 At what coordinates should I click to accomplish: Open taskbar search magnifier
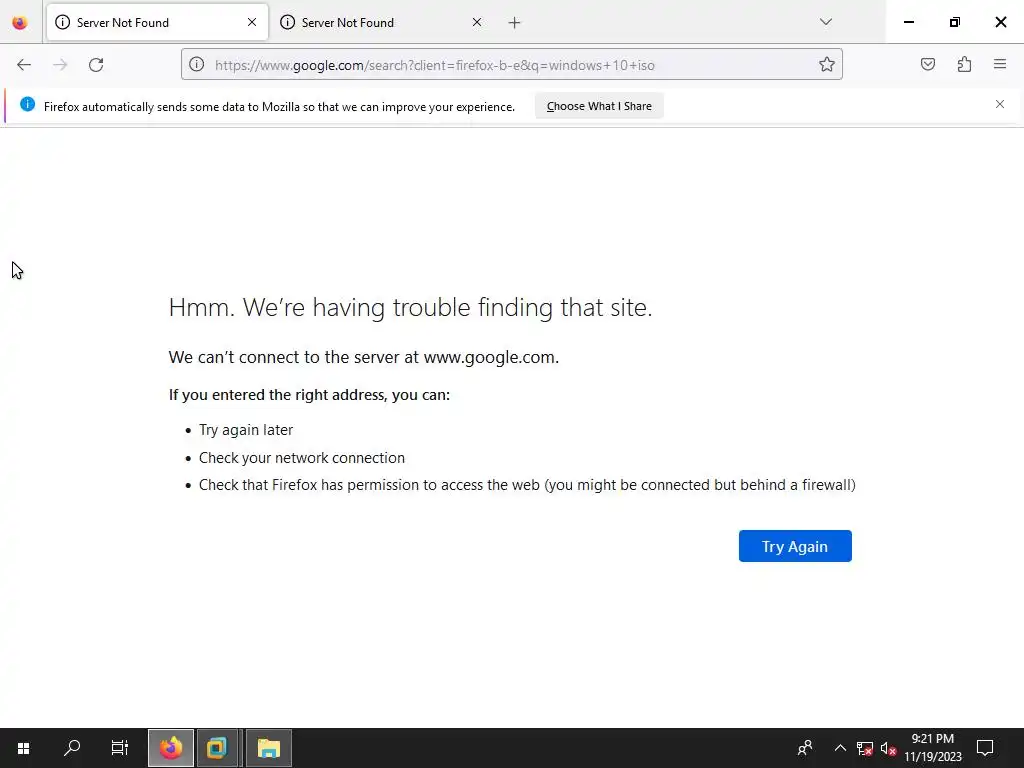[72, 748]
